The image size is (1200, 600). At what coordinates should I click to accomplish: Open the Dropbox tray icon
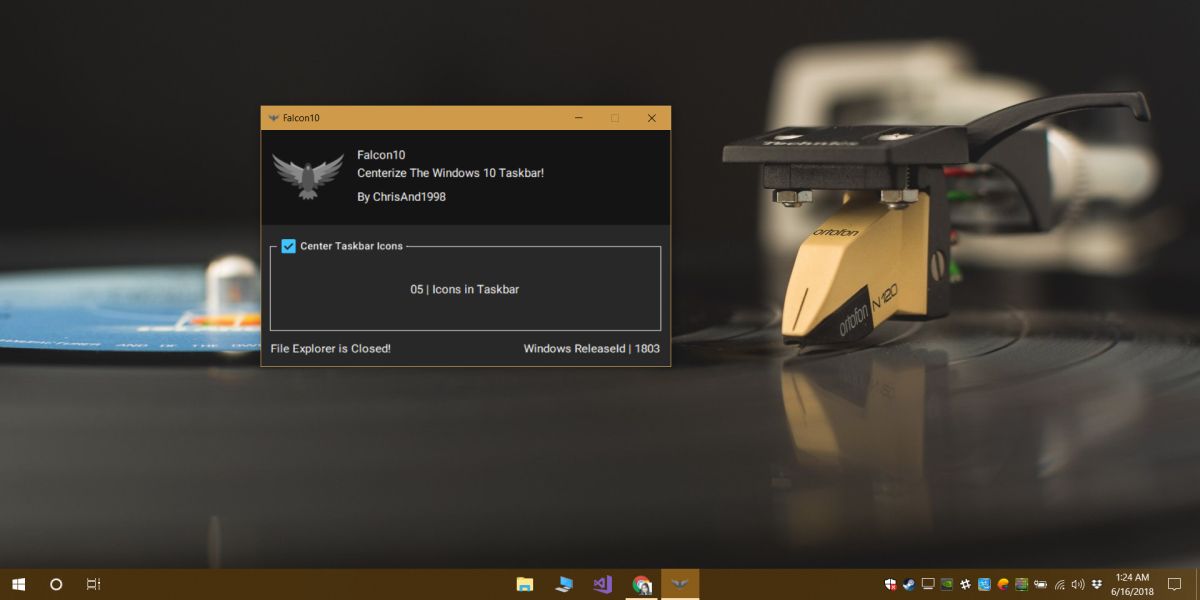[1097, 584]
